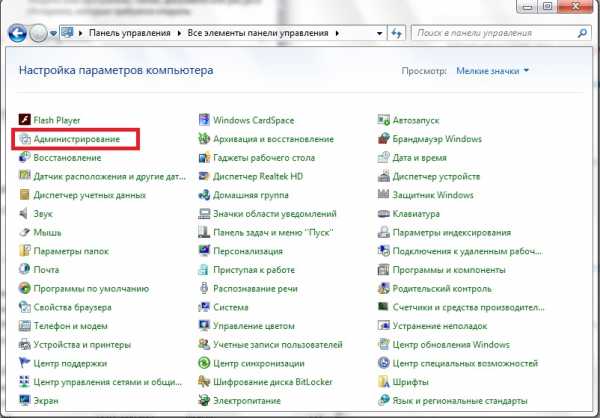Open recent pages dropdown next to navigation arrows
Image resolution: width=600 pixels, height=418 pixels.
[53, 34]
